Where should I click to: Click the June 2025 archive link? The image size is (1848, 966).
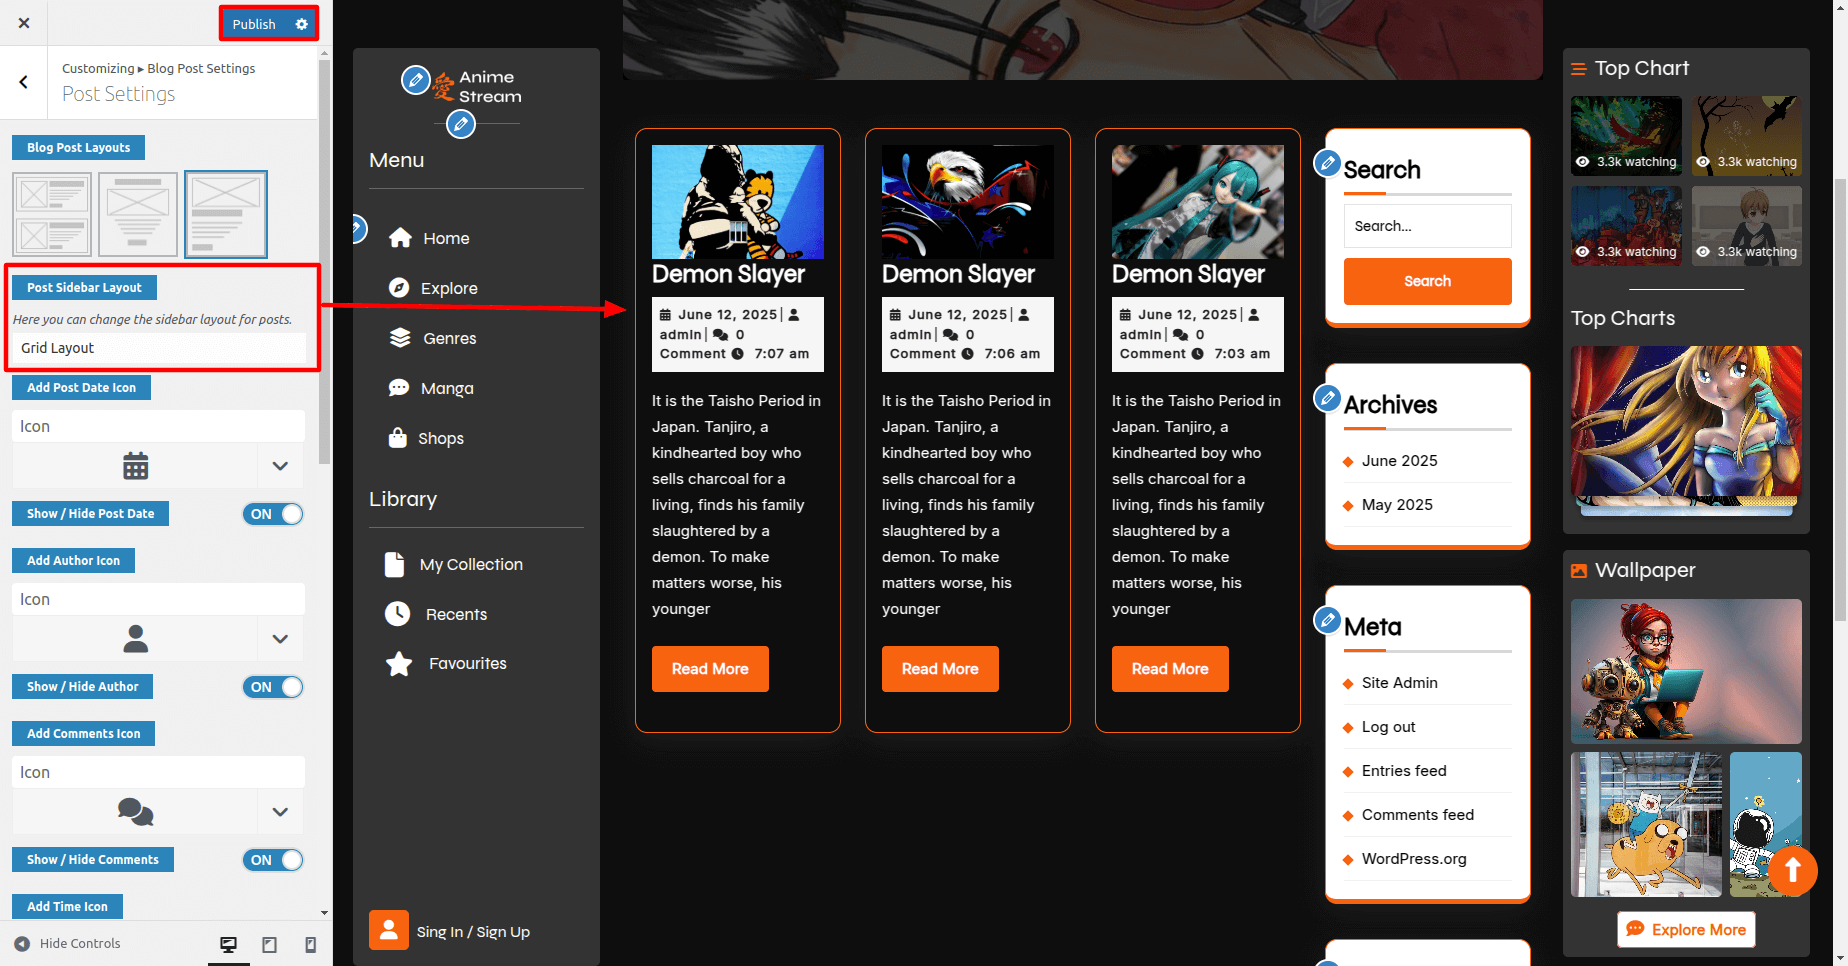pyautogui.click(x=1399, y=461)
